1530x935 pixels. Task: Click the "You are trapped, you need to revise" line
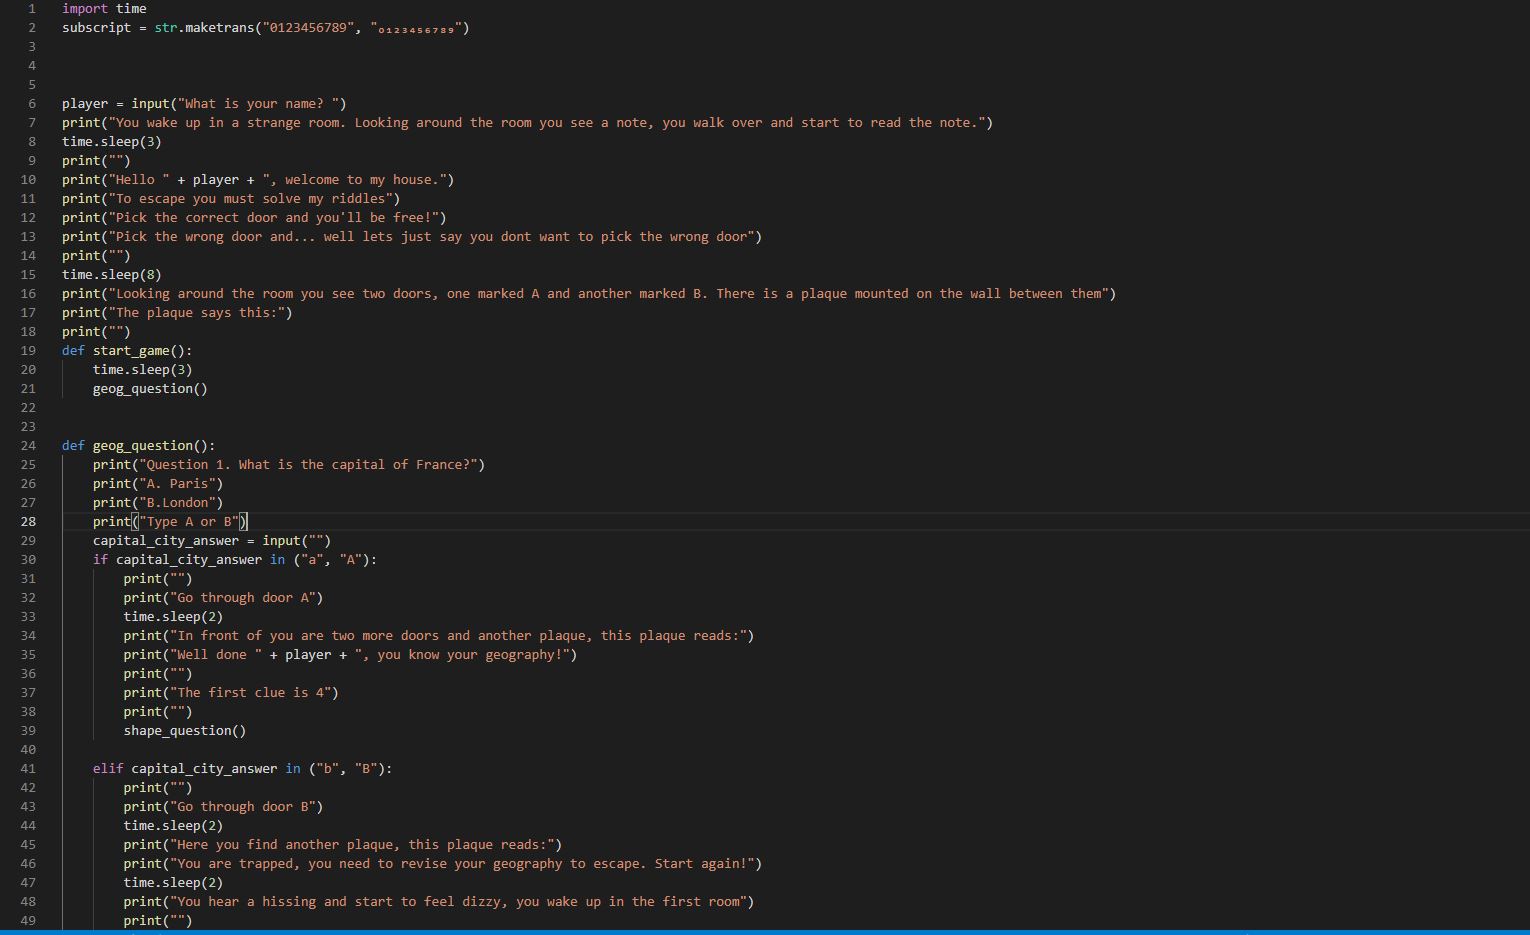pyautogui.click(x=443, y=864)
